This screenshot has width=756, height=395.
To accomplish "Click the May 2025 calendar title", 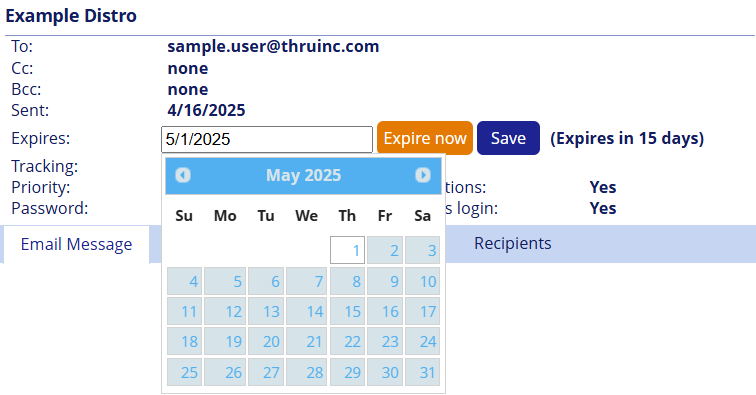I will (303, 175).
